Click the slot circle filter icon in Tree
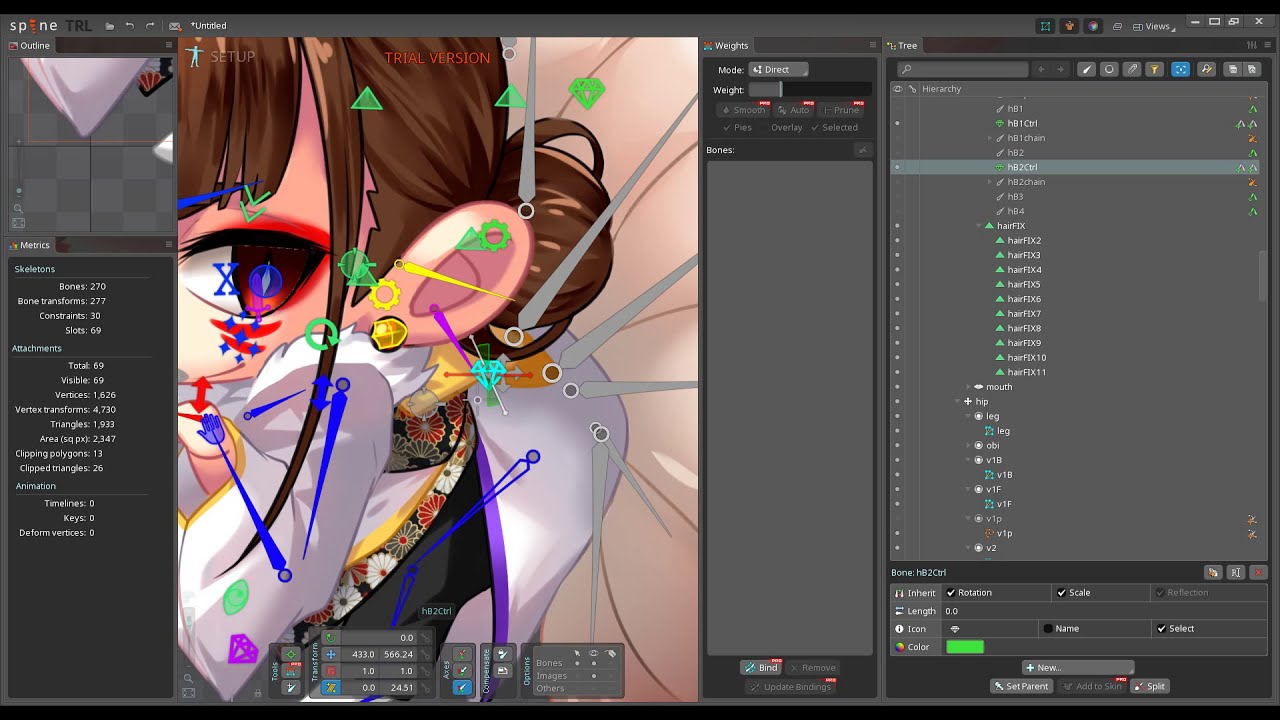1280x720 pixels. point(1109,69)
